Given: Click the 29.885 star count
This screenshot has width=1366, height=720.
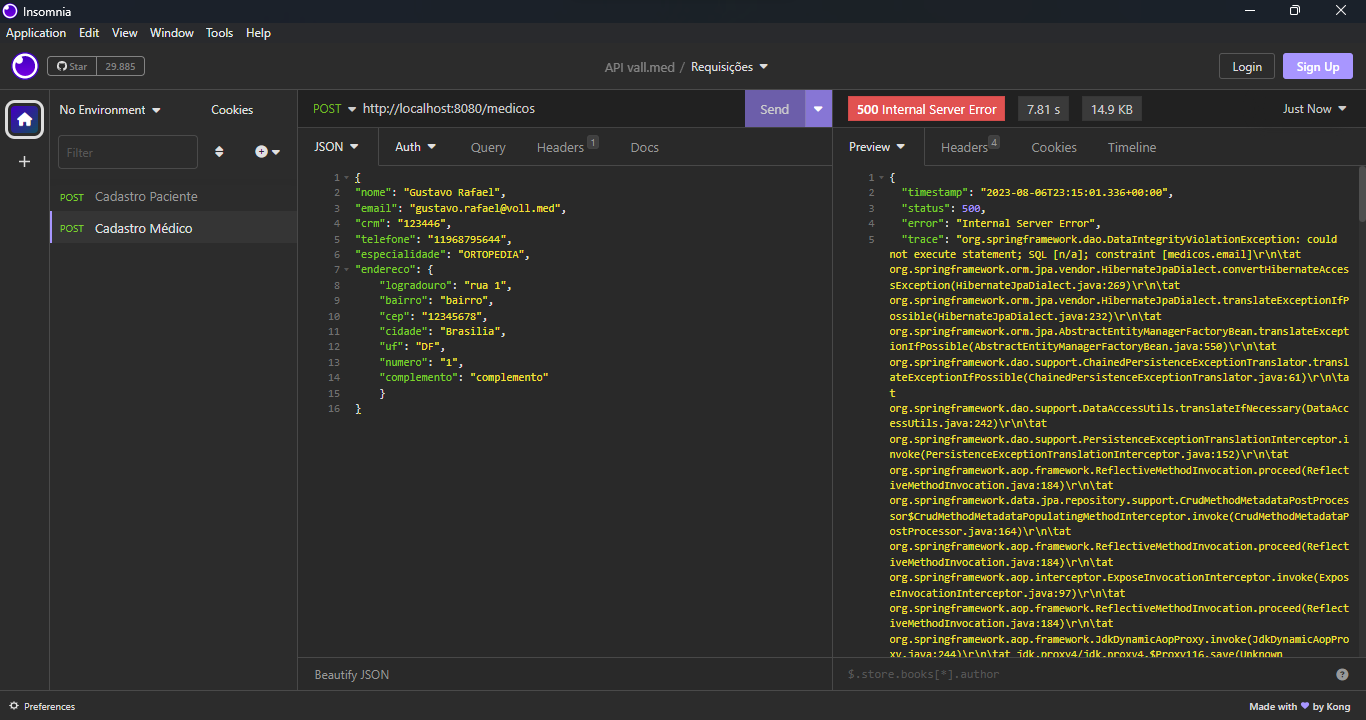Looking at the screenshot, I should click(x=120, y=67).
